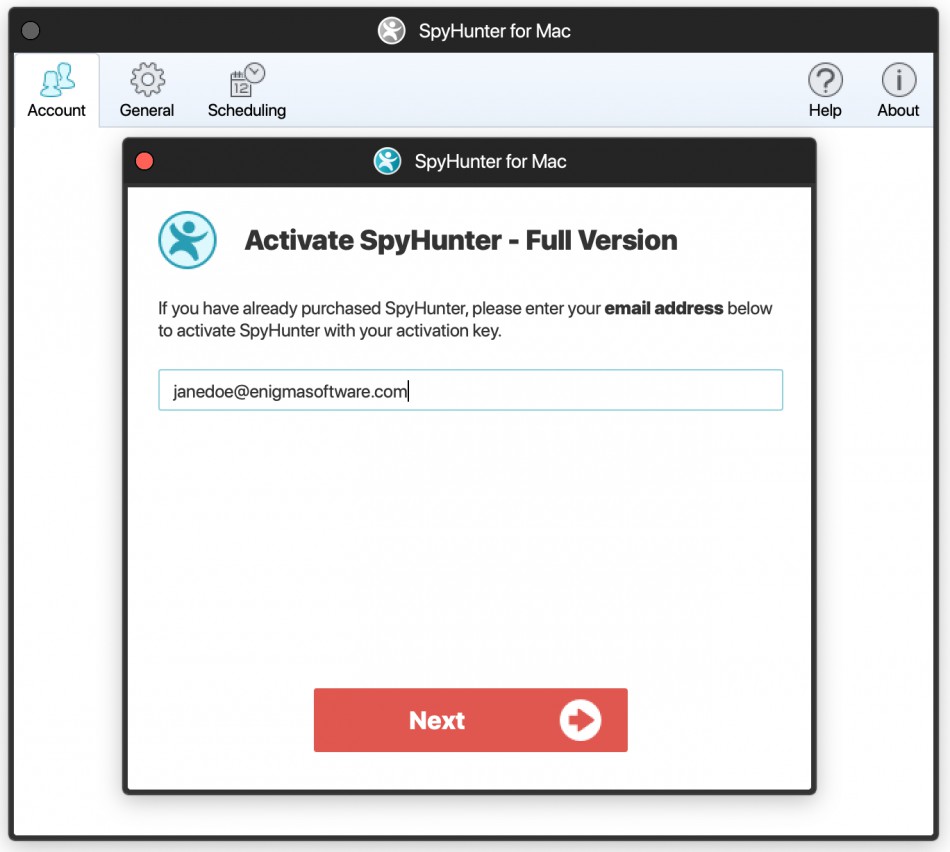Click the General gear icon
The height and width of the screenshot is (852, 950).
[147, 79]
